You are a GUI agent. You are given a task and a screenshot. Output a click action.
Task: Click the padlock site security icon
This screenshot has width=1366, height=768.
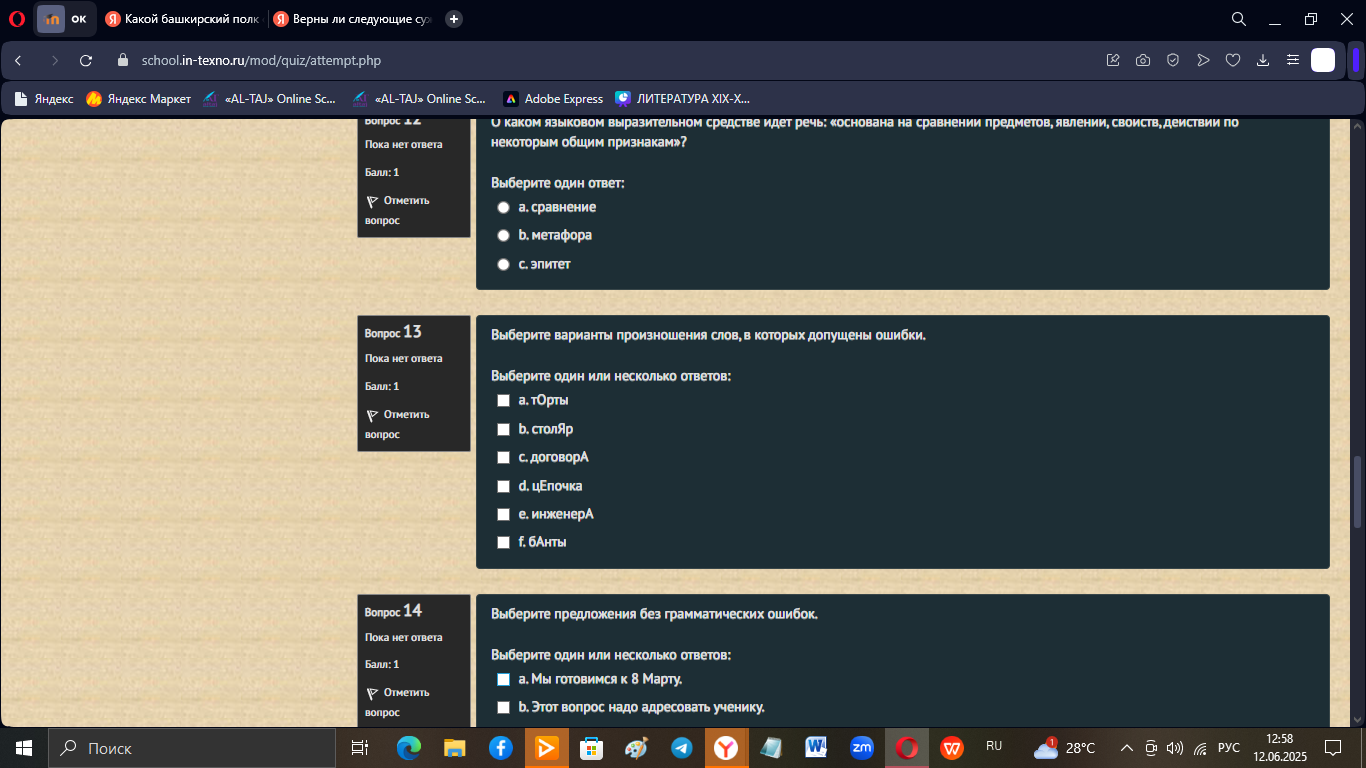(124, 61)
